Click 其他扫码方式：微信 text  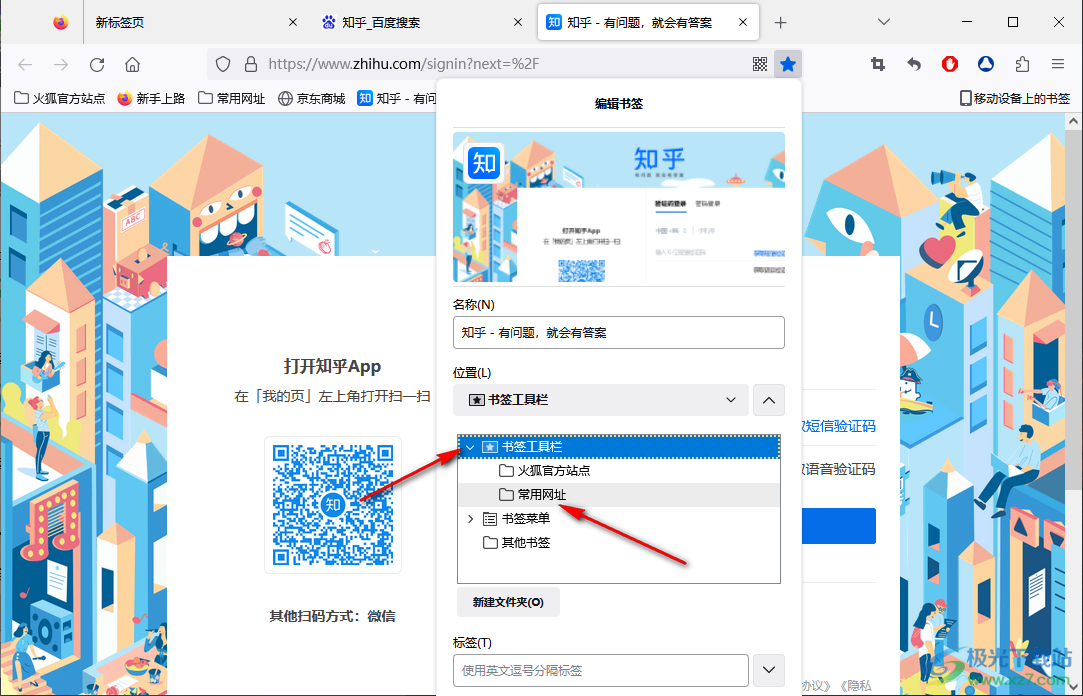tap(332, 617)
